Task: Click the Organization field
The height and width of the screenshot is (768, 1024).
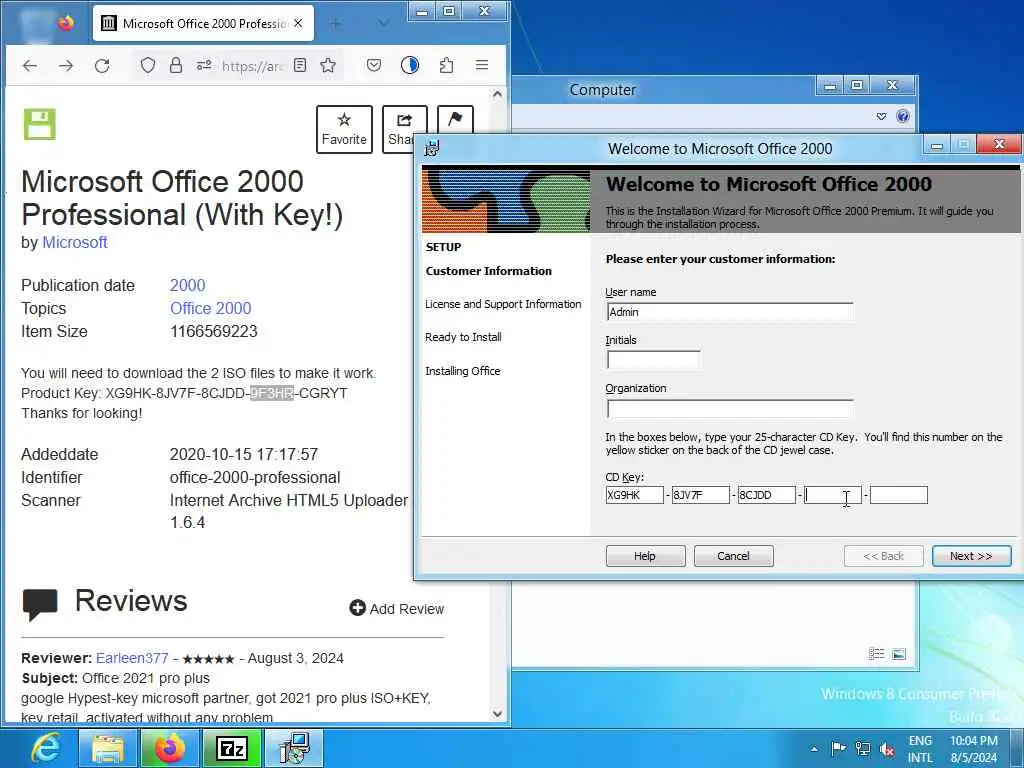Action: click(x=729, y=408)
